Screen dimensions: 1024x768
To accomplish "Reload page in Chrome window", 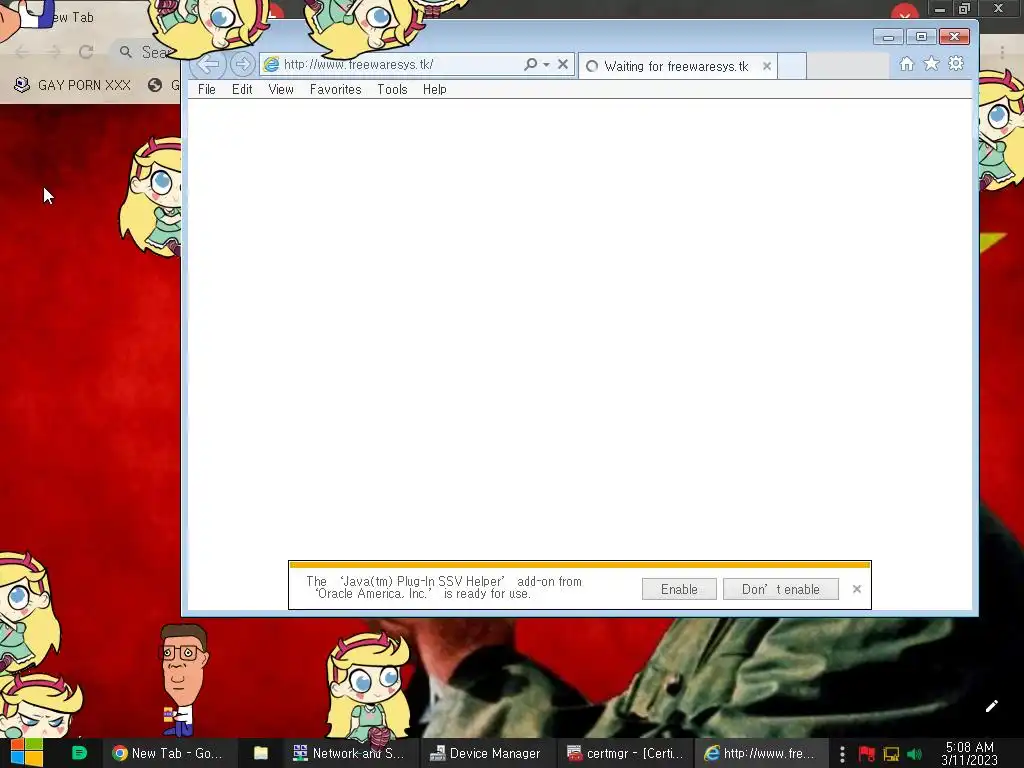I will [x=86, y=52].
